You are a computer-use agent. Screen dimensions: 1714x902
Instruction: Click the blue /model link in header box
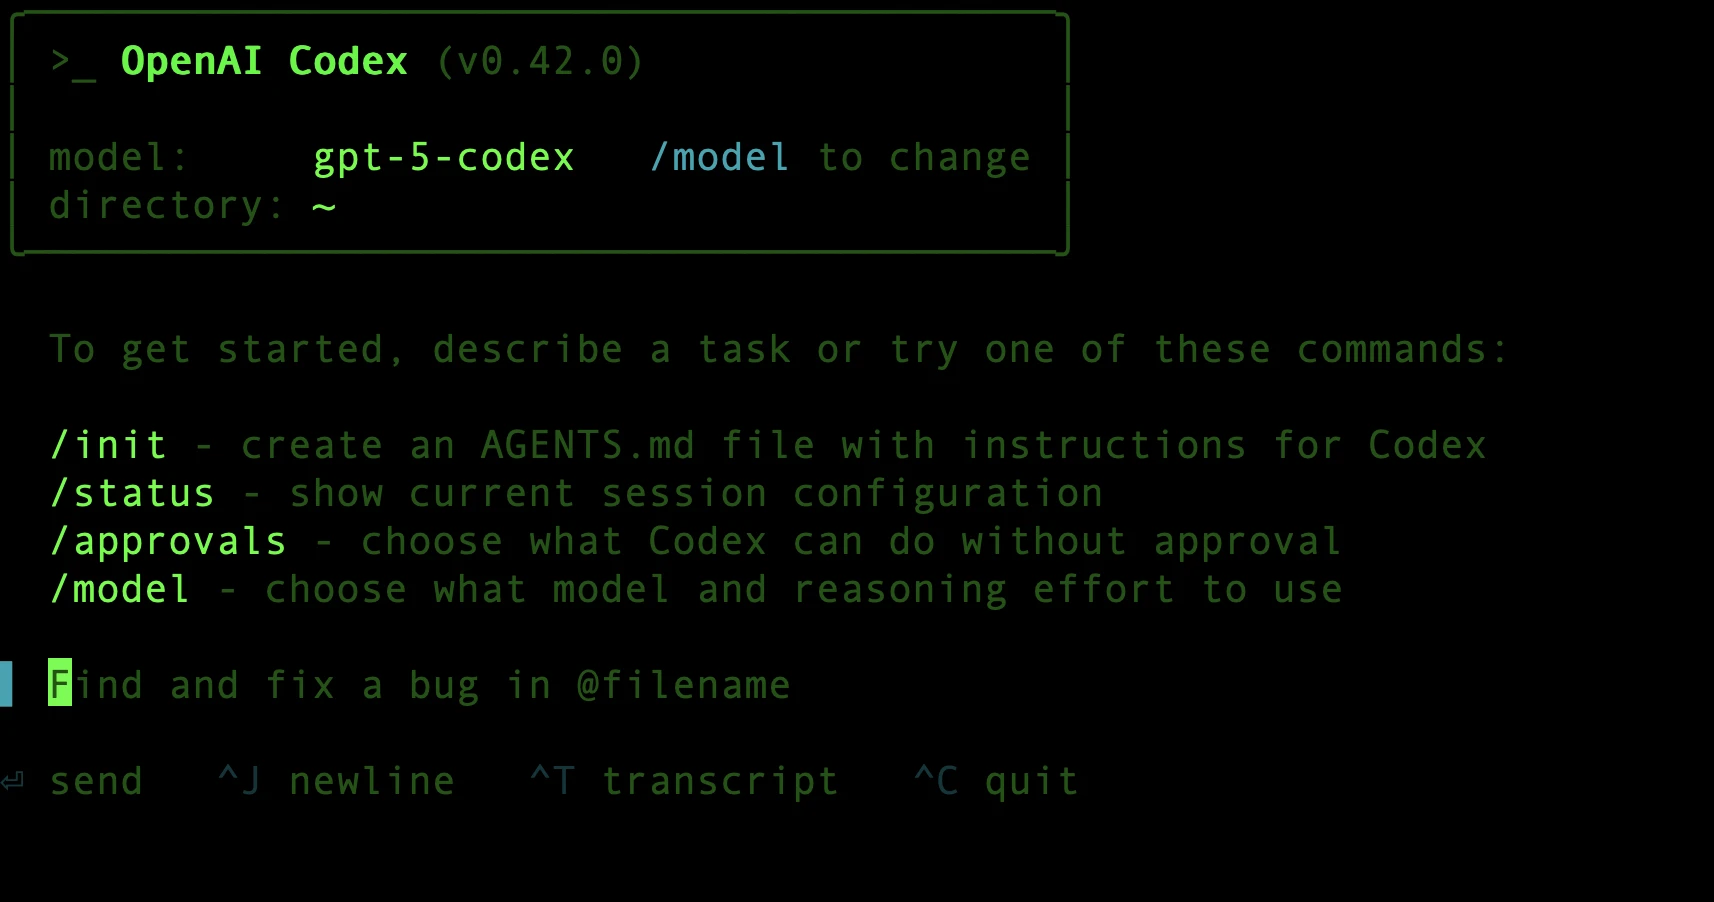(720, 158)
